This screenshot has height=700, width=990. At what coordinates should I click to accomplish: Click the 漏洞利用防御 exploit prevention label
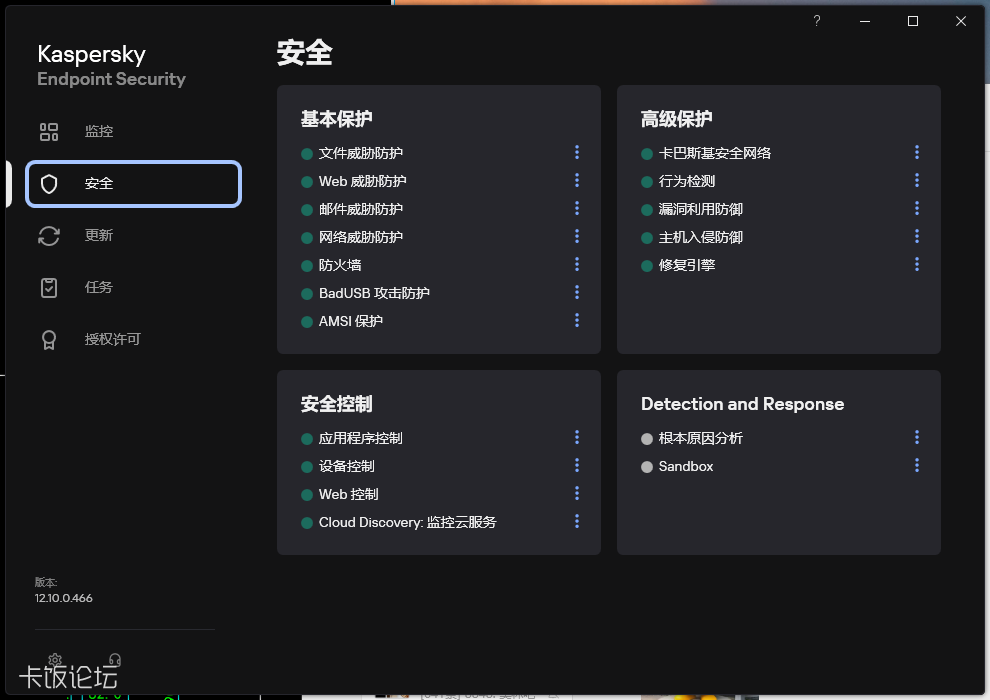point(701,210)
